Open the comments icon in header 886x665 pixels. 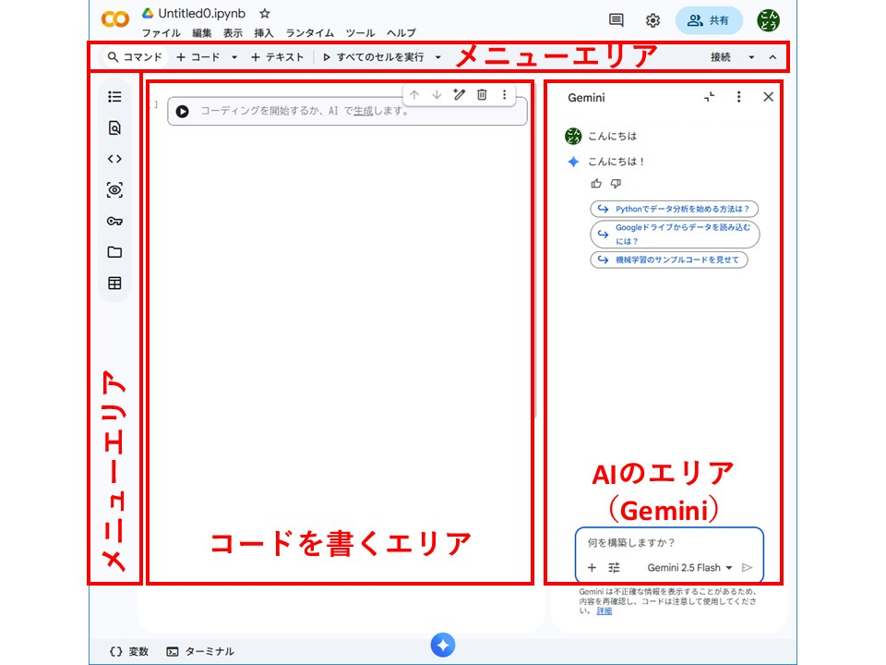tap(616, 21)
